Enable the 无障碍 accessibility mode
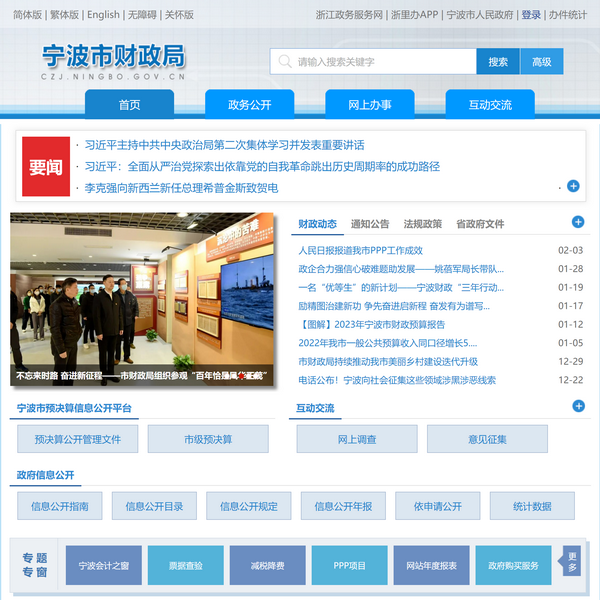600x600 pixels. pos(142,15)
